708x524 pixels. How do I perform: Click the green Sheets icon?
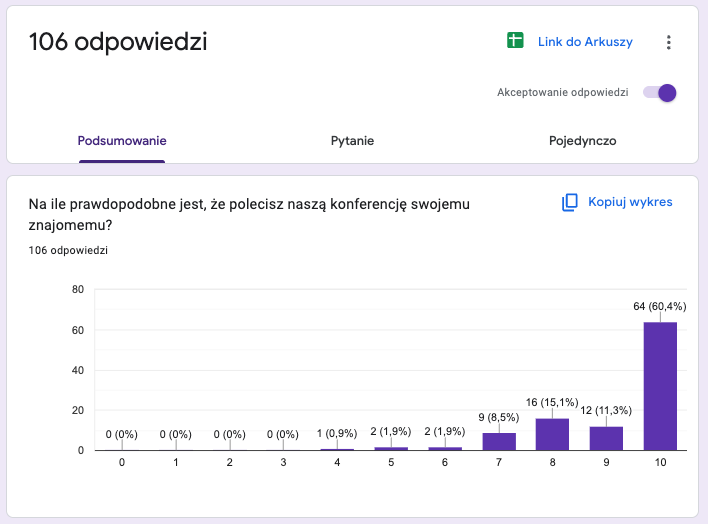point(515,41)
